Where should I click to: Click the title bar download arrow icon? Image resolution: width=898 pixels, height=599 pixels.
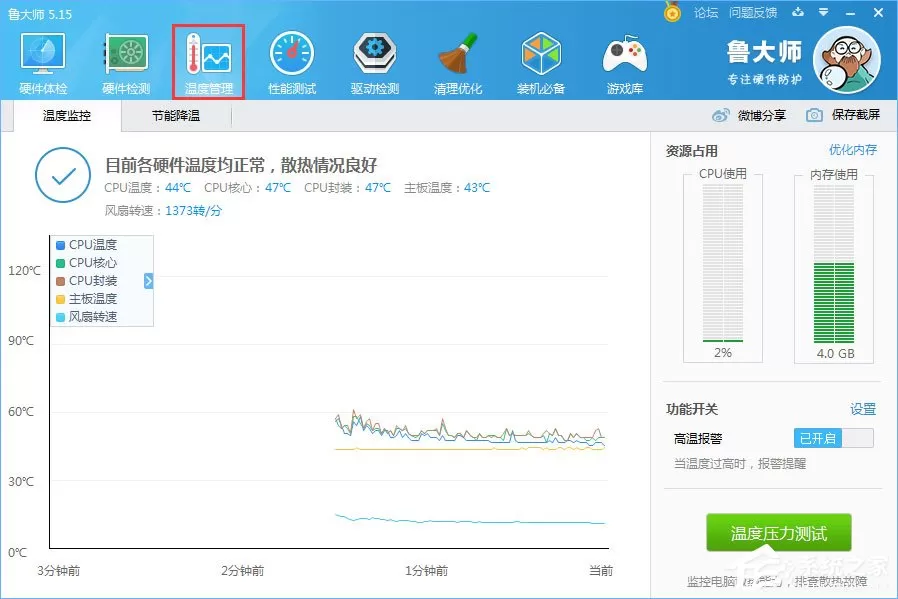tap(798, 12)
